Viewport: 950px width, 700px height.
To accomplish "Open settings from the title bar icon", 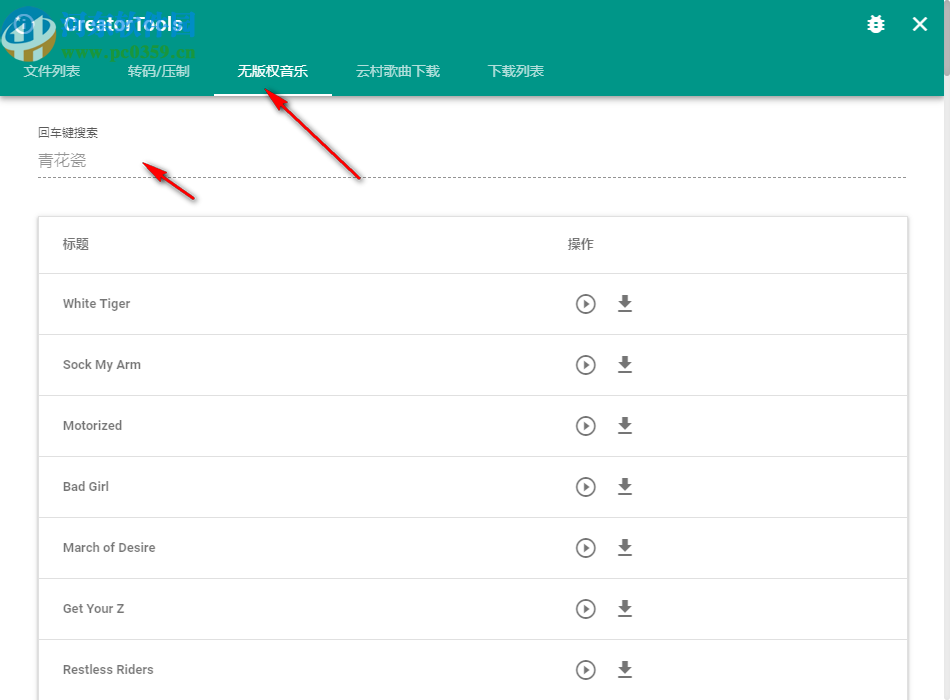I will [x=875, y=24].
